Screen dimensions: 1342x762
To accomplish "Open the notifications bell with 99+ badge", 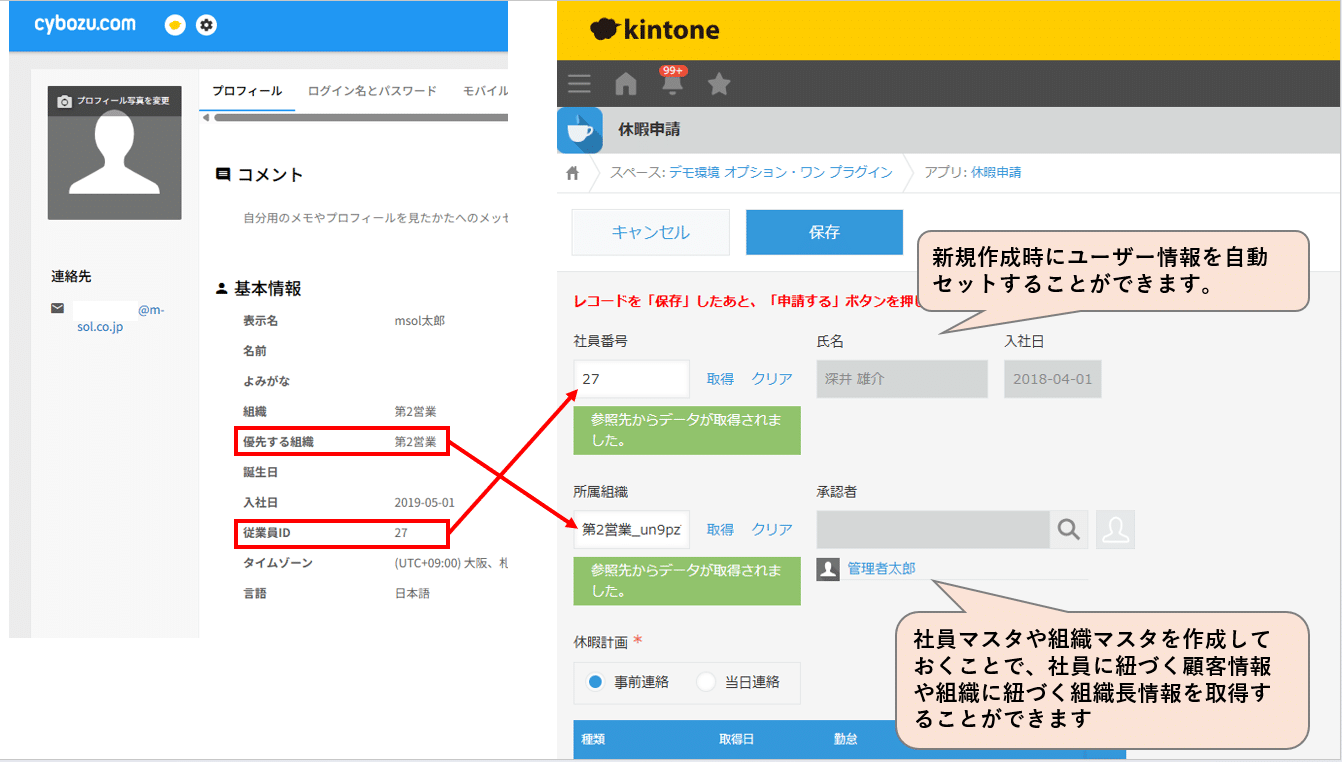I will [x=672, y=83].
